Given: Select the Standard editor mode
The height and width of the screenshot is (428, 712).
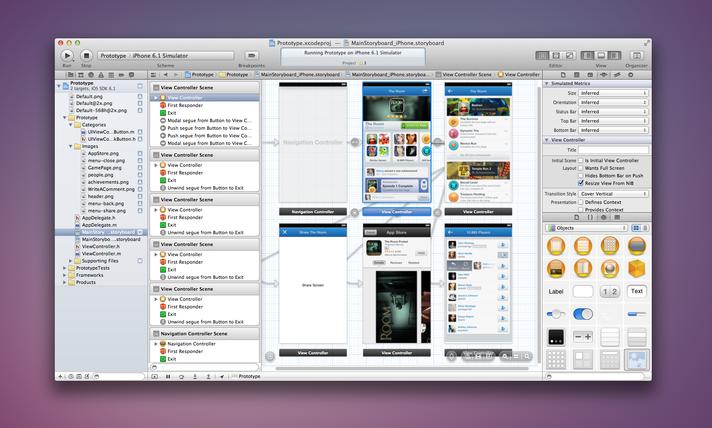Looking at the screenshot, I should 542,55.
